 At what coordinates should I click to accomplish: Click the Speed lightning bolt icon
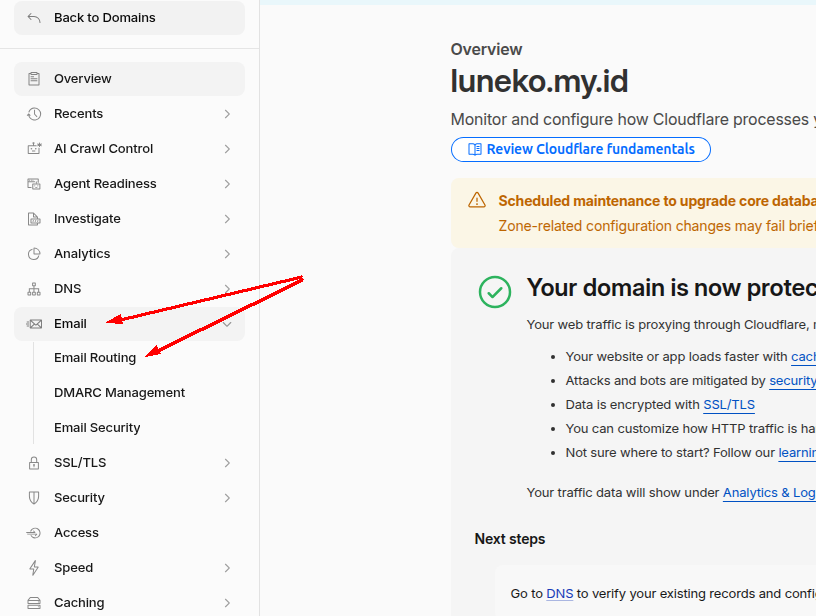pos(34,568)
